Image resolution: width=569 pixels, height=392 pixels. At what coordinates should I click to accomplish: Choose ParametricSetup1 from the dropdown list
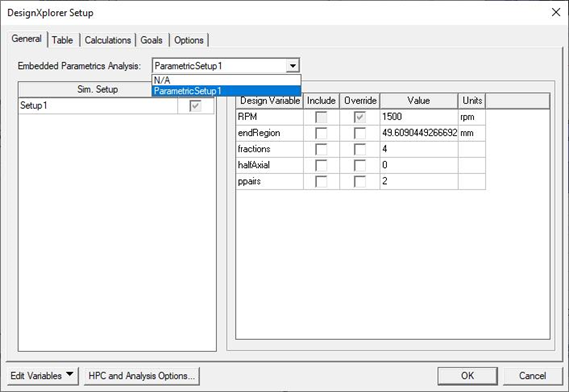tap(226, 91)
